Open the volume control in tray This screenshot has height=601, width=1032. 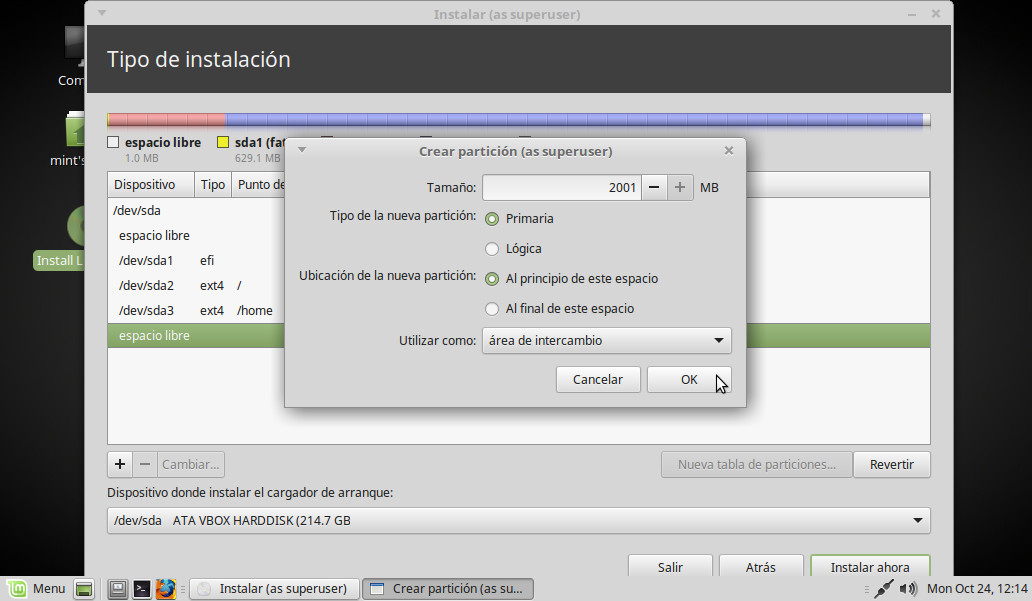911,589
